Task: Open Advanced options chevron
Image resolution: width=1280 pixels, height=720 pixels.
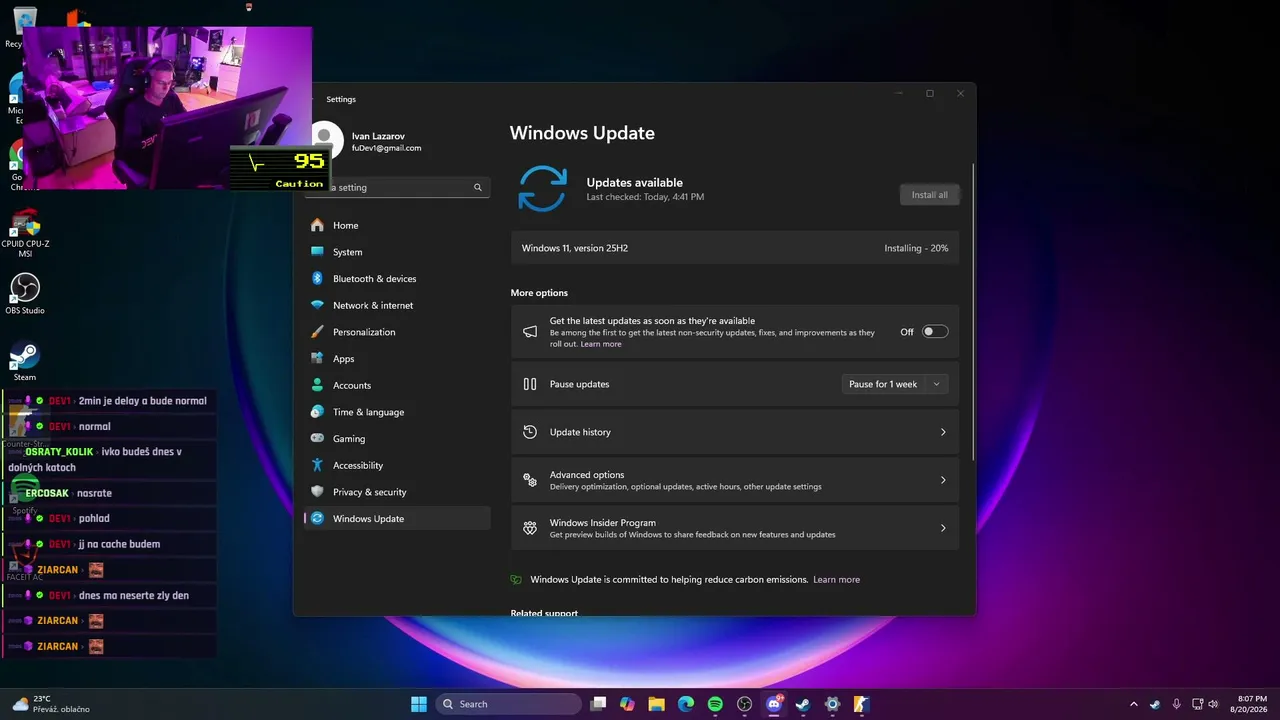Action: tap(943, 480)
